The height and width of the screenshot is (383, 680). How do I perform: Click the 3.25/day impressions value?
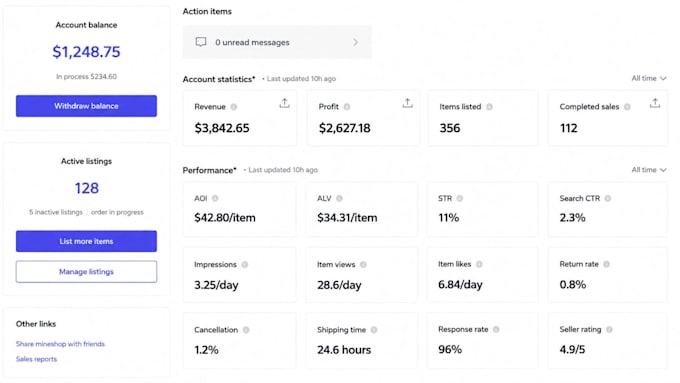pos(216,285)
